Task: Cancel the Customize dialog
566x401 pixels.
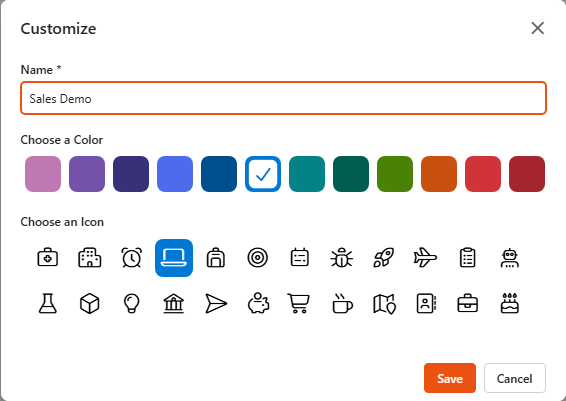Action: (x=515, y=378)
